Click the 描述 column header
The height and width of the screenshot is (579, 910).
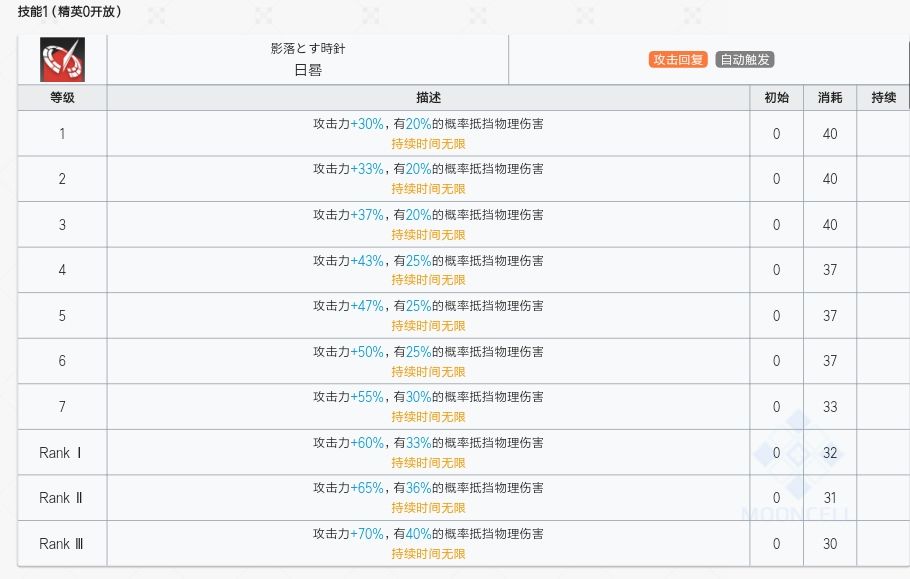point(428,97)
